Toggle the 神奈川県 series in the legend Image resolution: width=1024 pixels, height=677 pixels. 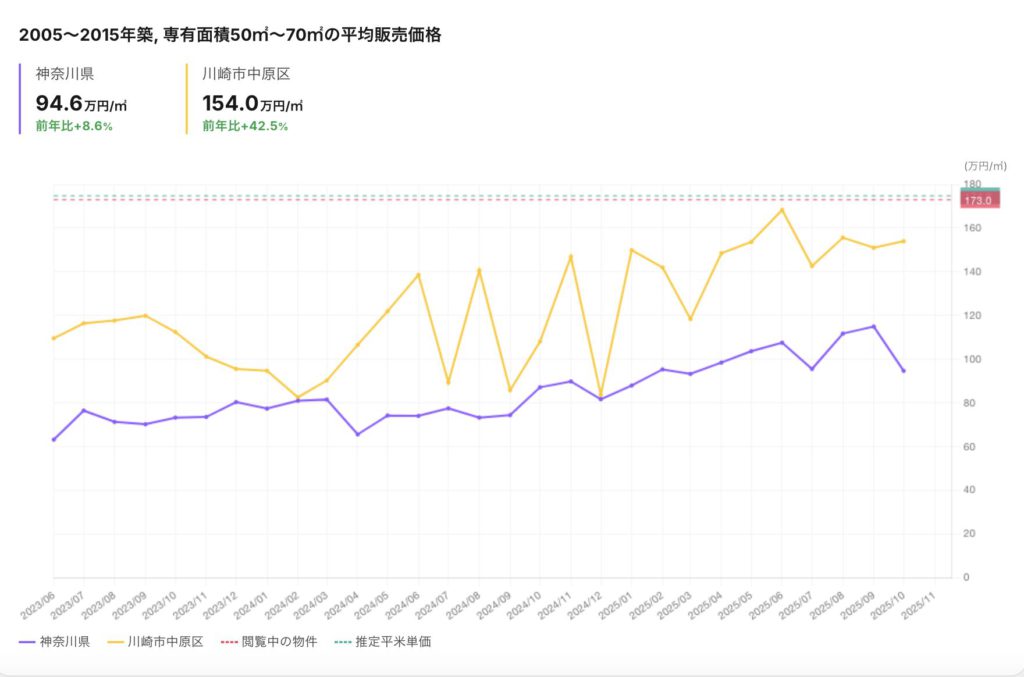pos(54,641)
